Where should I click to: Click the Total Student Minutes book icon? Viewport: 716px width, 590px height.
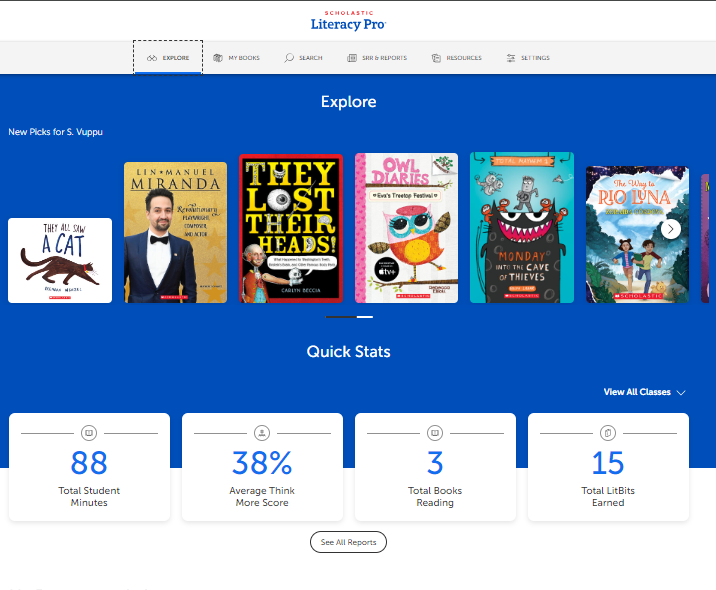(x=89, y=433)
